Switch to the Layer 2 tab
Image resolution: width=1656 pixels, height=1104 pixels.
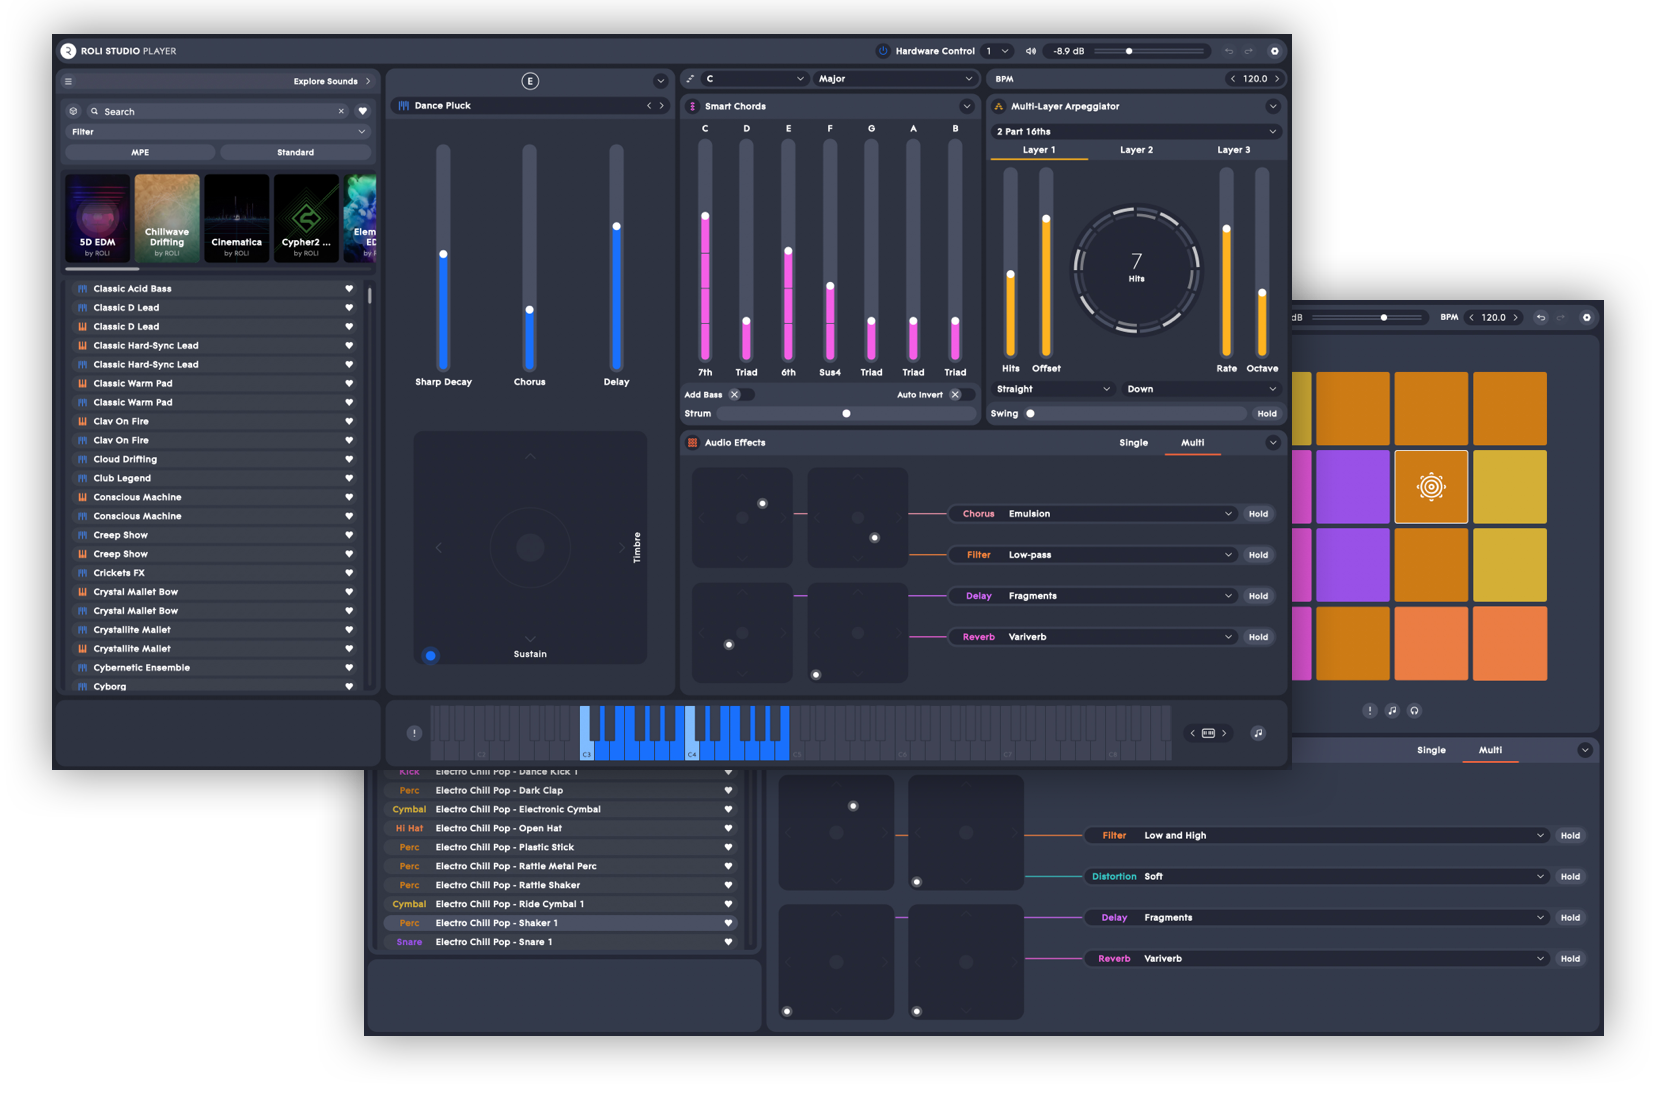tap(1136, 150)
